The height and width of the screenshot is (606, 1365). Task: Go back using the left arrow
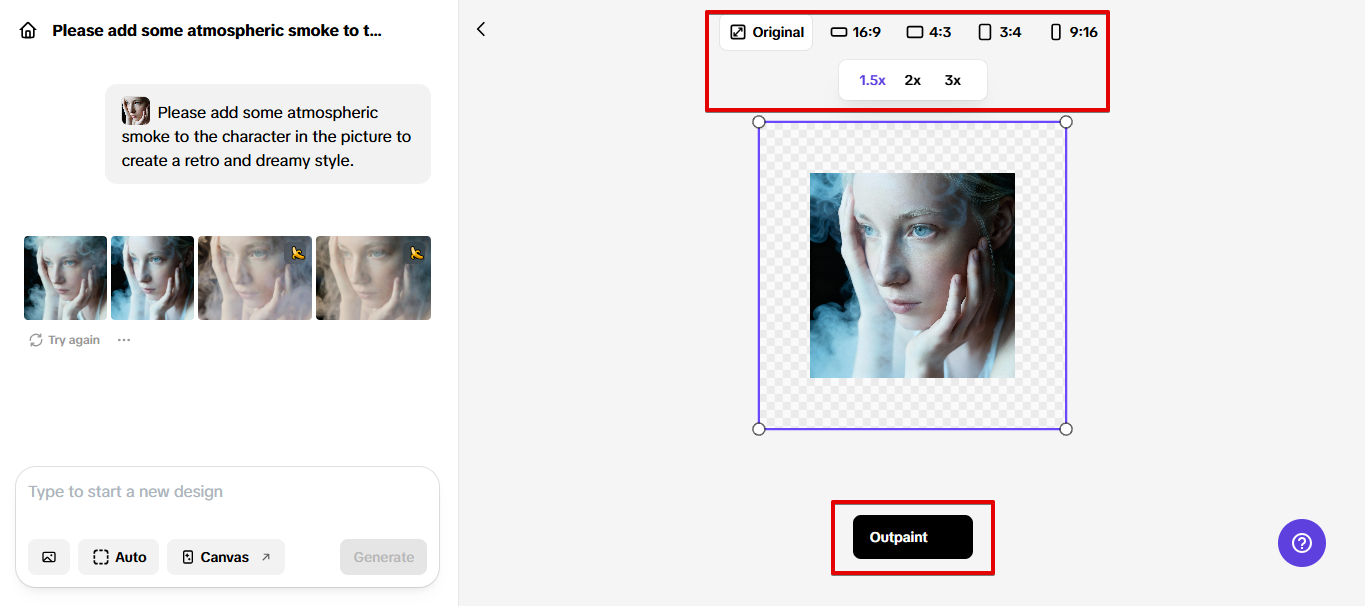point(481,29)
